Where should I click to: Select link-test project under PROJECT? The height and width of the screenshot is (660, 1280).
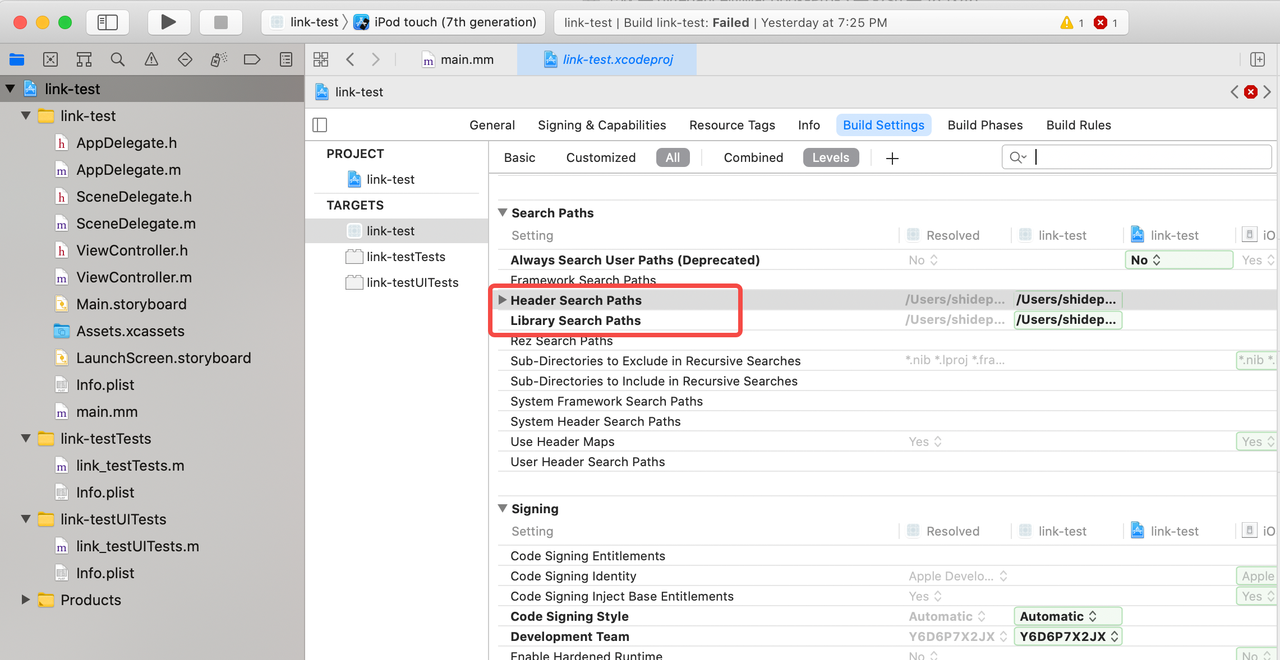pyautogui.click(x=380, y=179)
